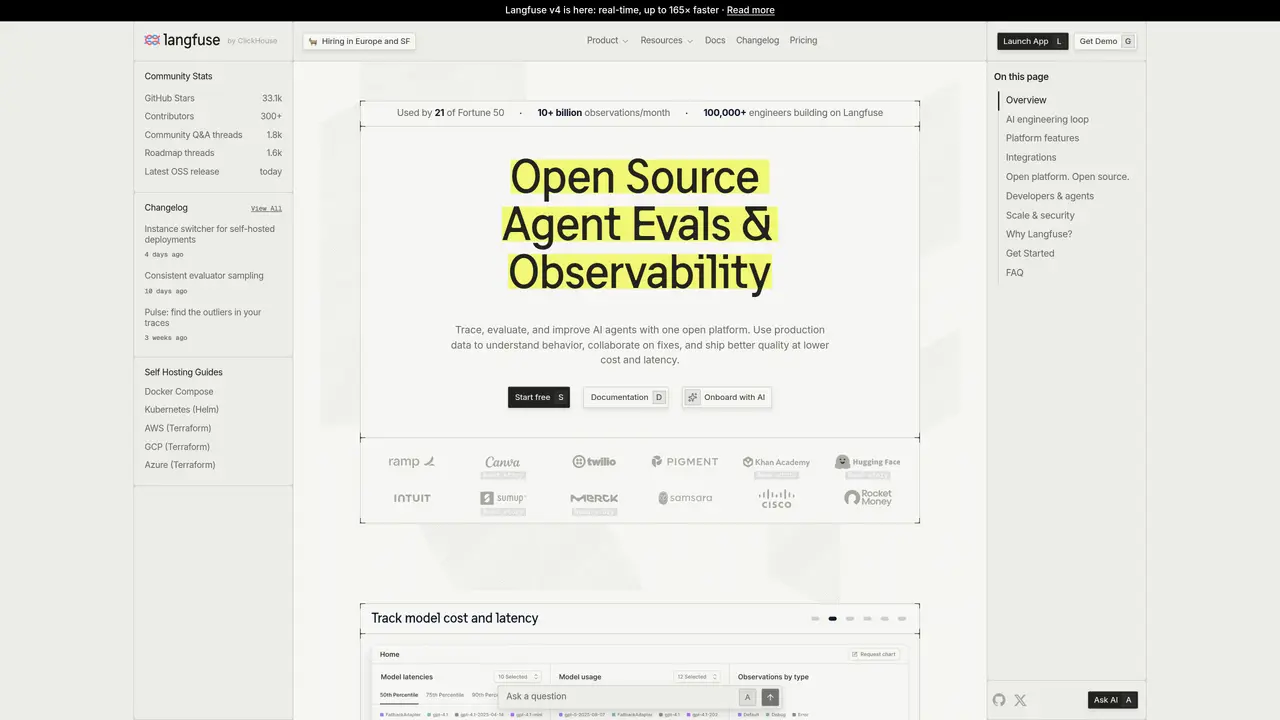The width and height of the screenshot is (1280, 720).
Task: Jump to Integrations section
Action: pos(1031,157)
